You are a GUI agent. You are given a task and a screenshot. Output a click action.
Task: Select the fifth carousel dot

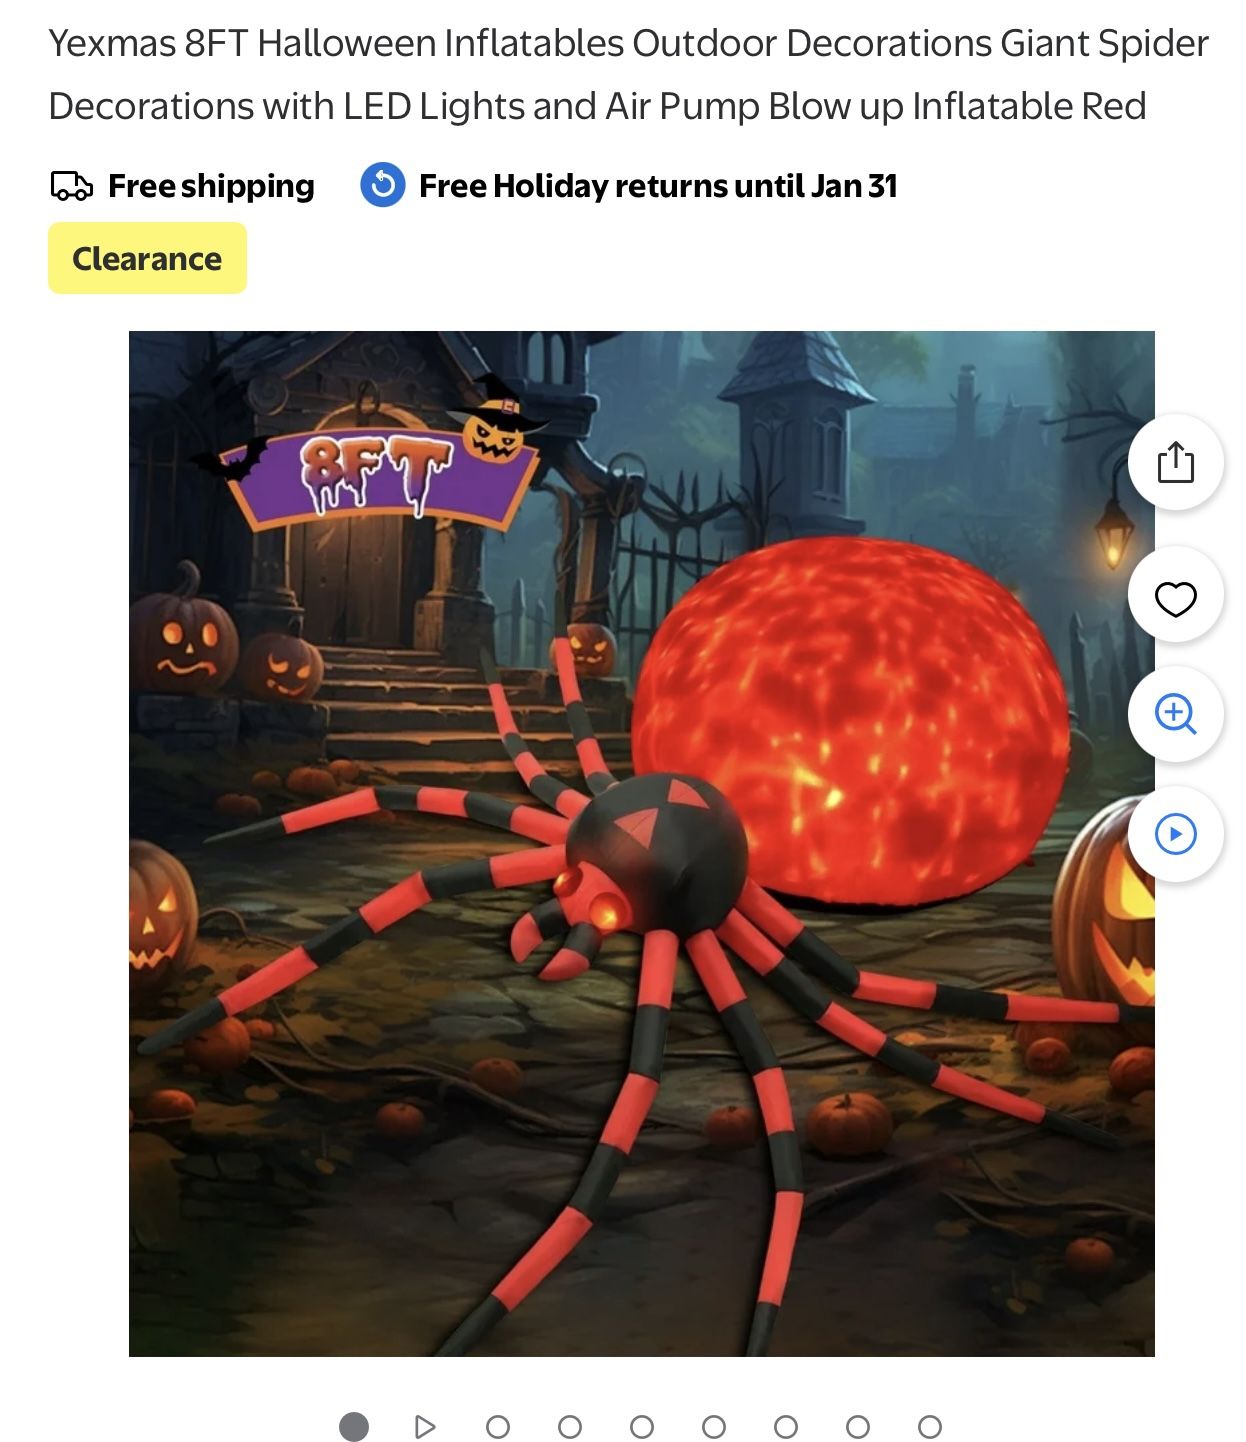click(642, 1426)
